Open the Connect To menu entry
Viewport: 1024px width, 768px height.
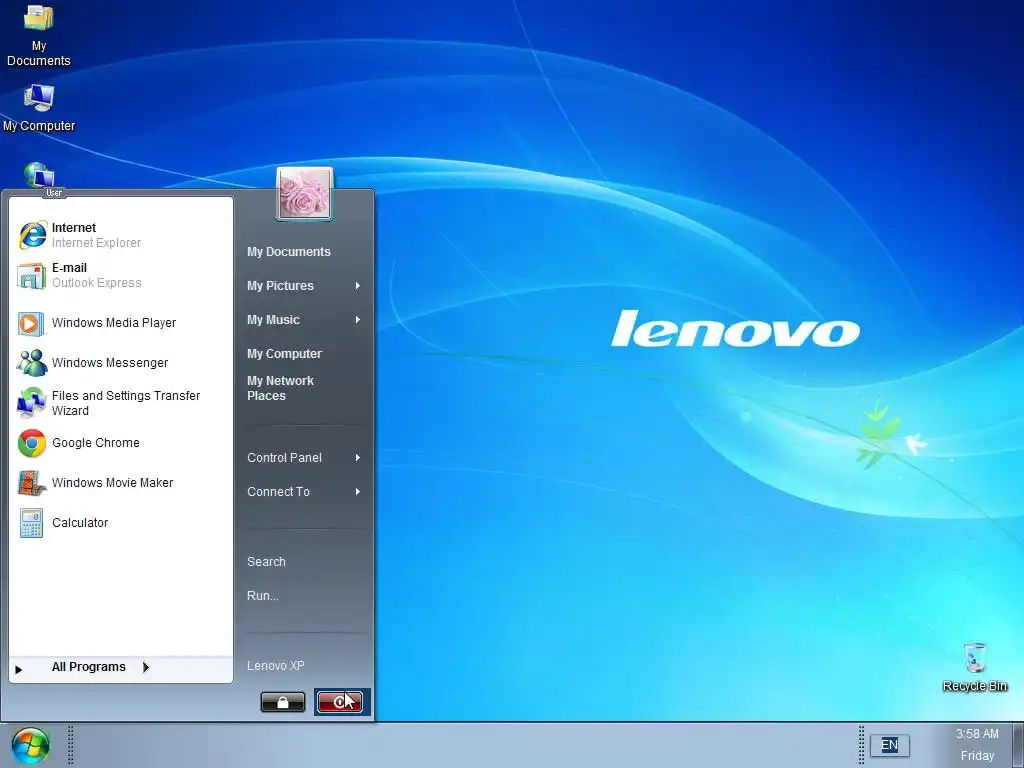click(304, 492)
